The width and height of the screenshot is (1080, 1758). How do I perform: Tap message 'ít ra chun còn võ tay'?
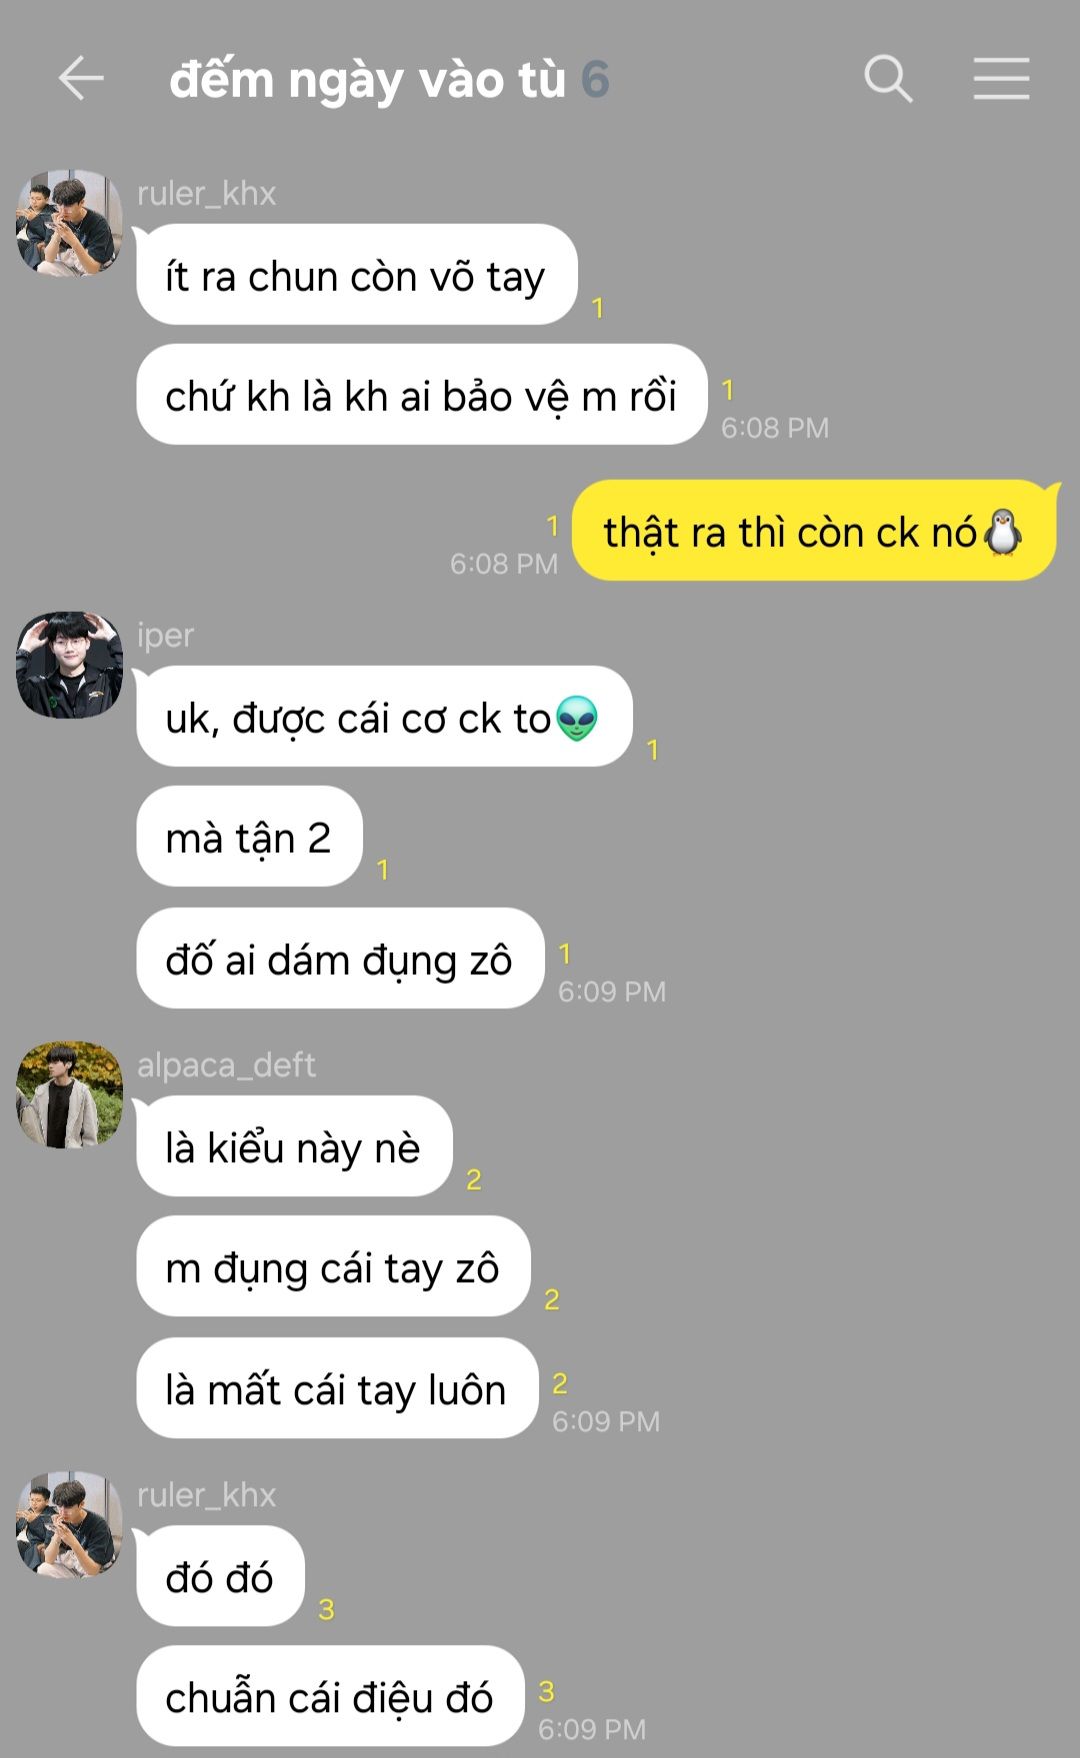(x=357, y=275)
